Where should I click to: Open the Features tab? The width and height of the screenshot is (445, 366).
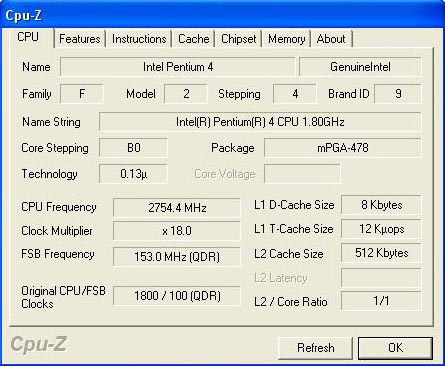[x=80, y=39]
